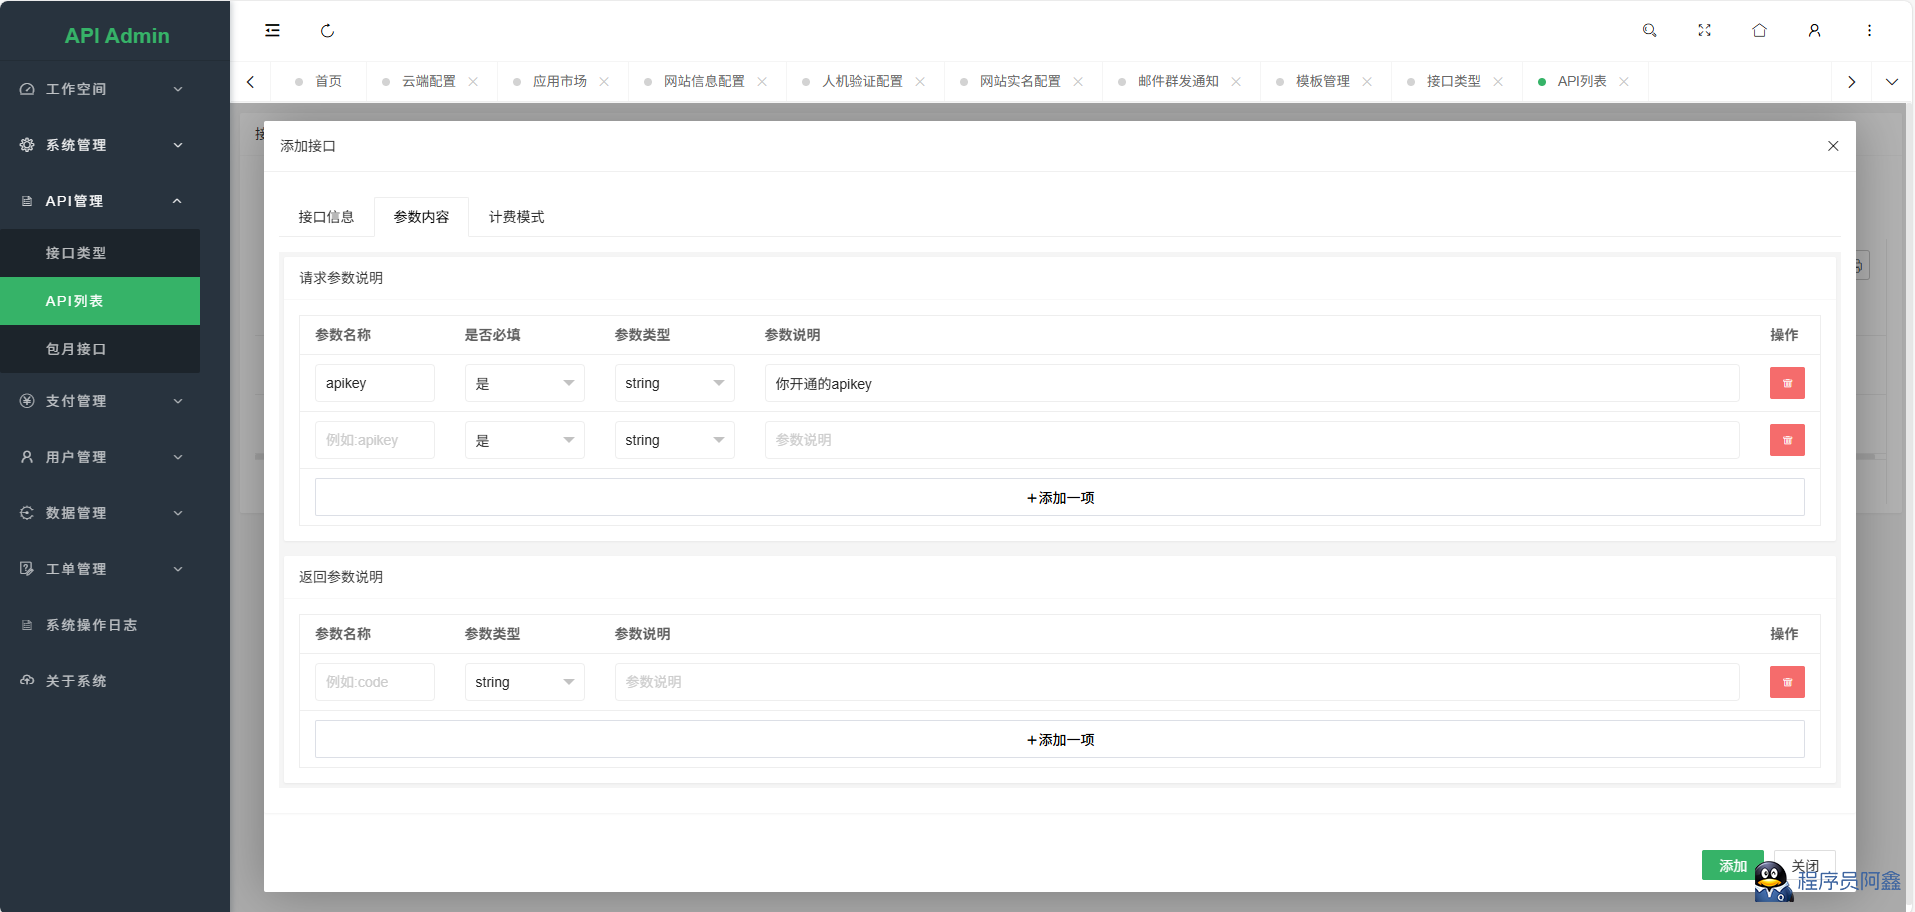The width and height of the screenshot is (1915, 912).
Task: Switch to the 计费模式 tab
Action: point(516,217)
